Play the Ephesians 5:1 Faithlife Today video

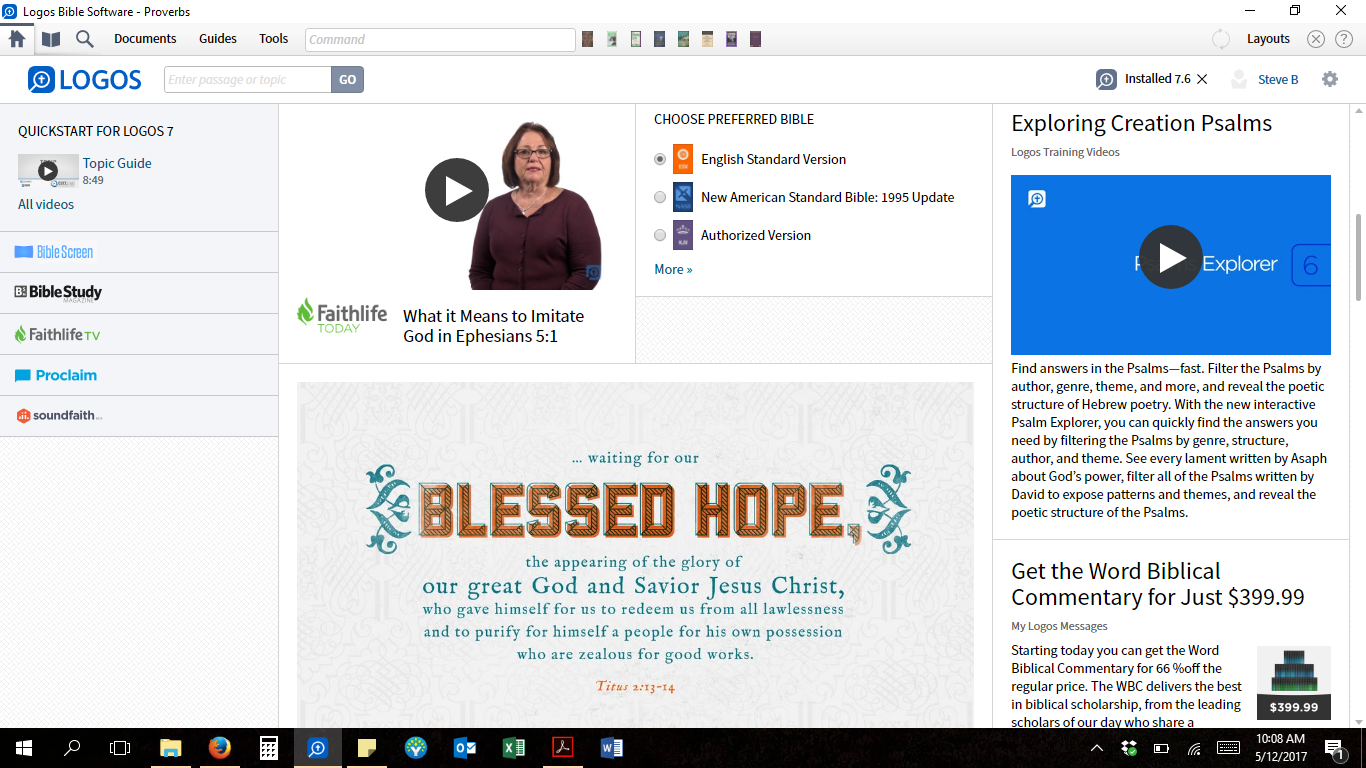point(457,189)
